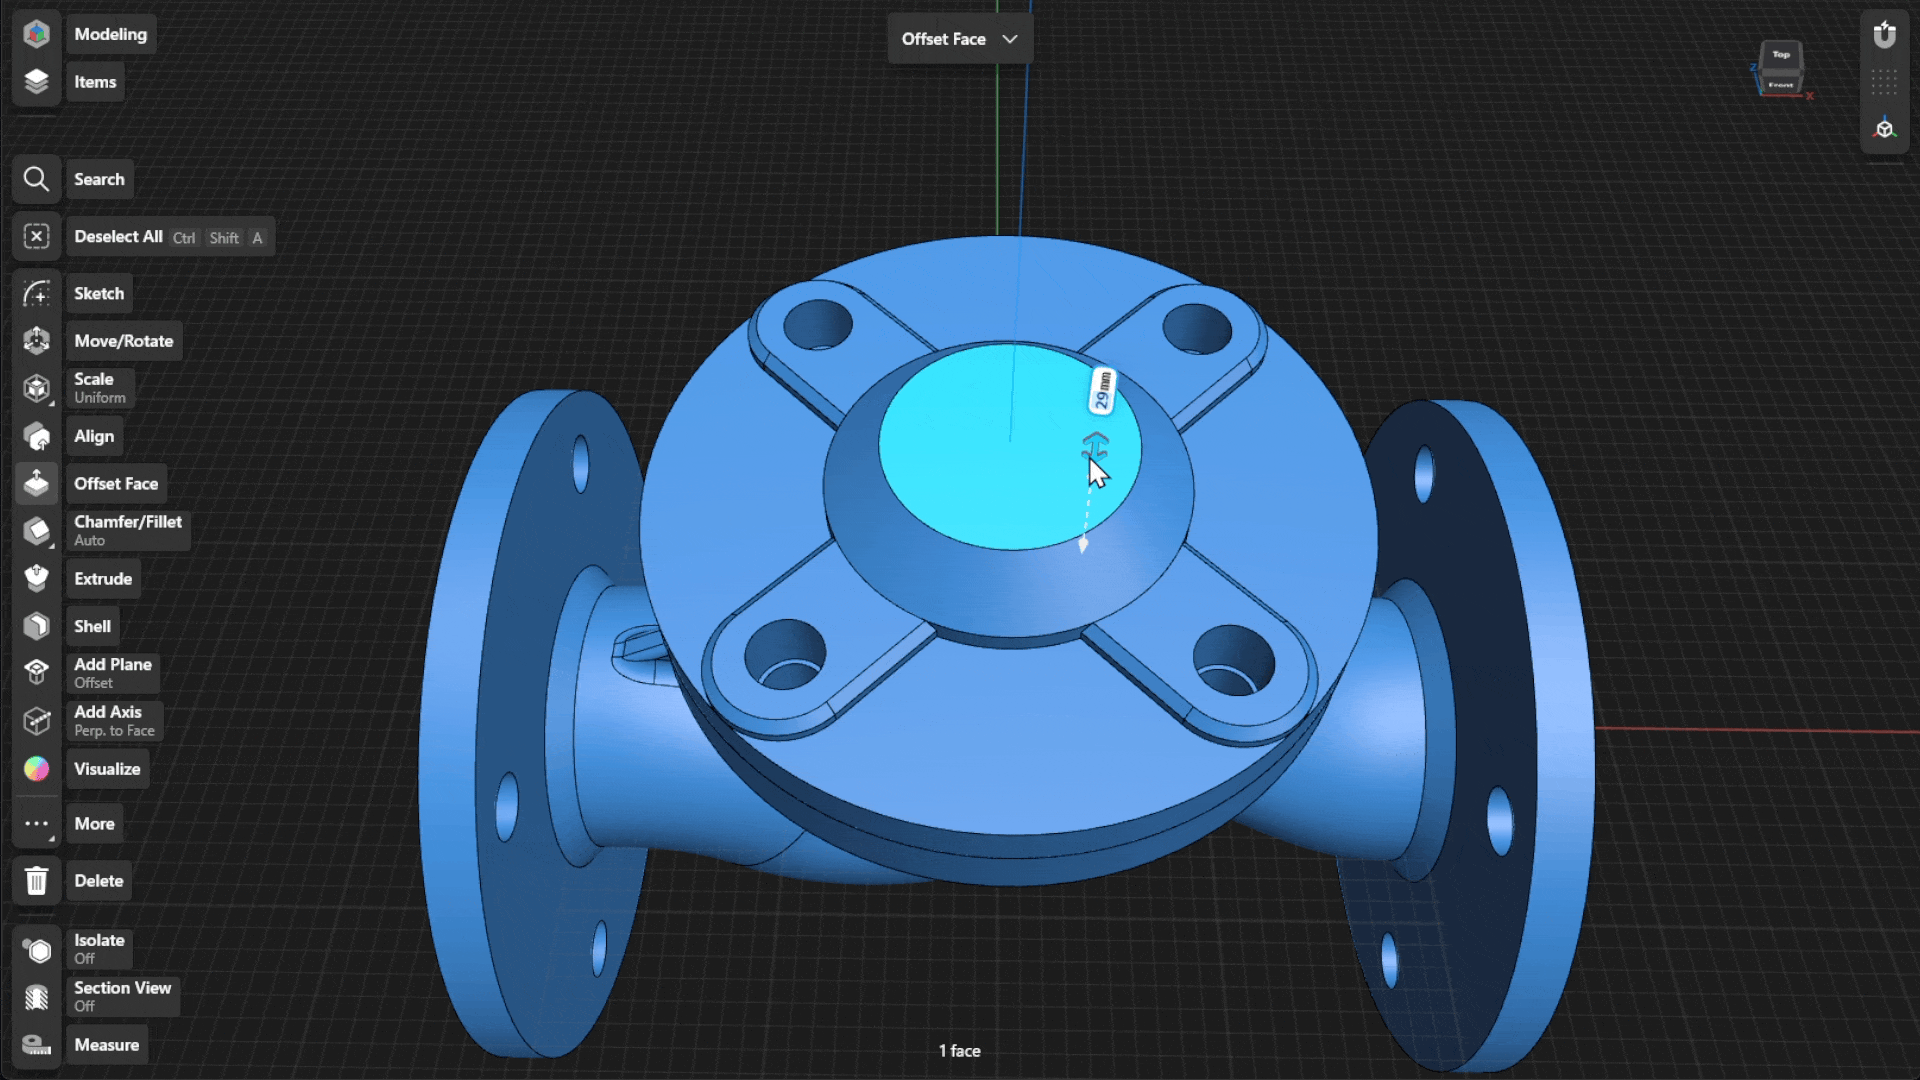Choose the Extrude tool icon

pyautogui.click(x=37, y=579)
